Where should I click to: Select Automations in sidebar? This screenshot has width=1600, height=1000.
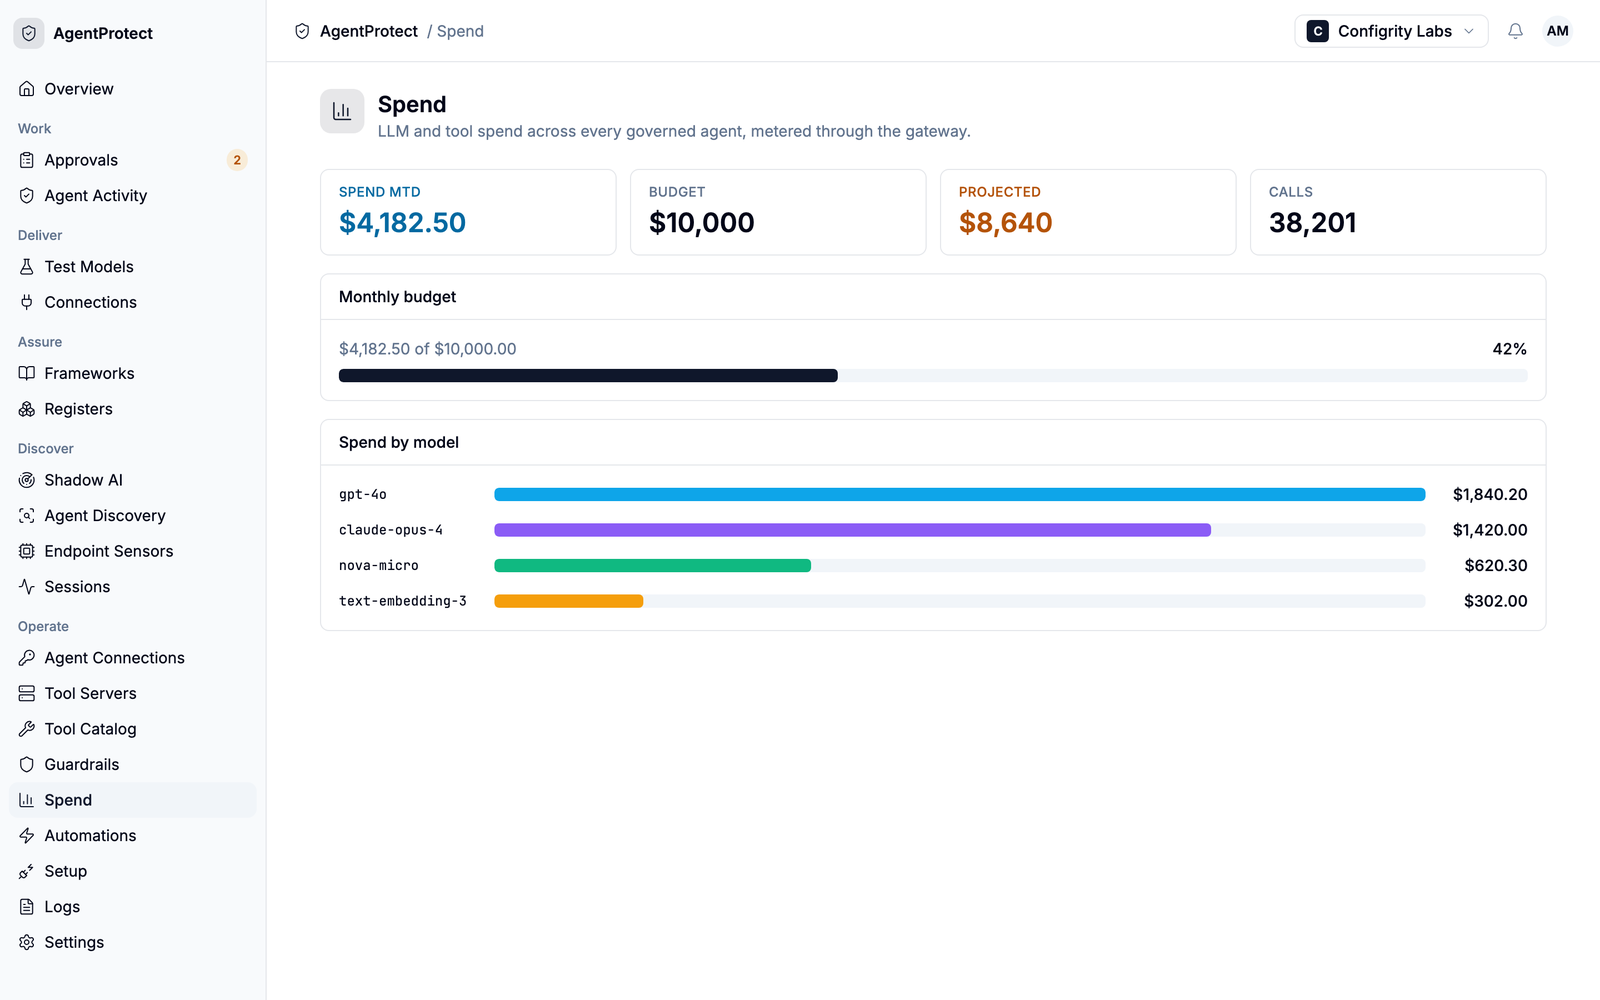click(133, 836)
